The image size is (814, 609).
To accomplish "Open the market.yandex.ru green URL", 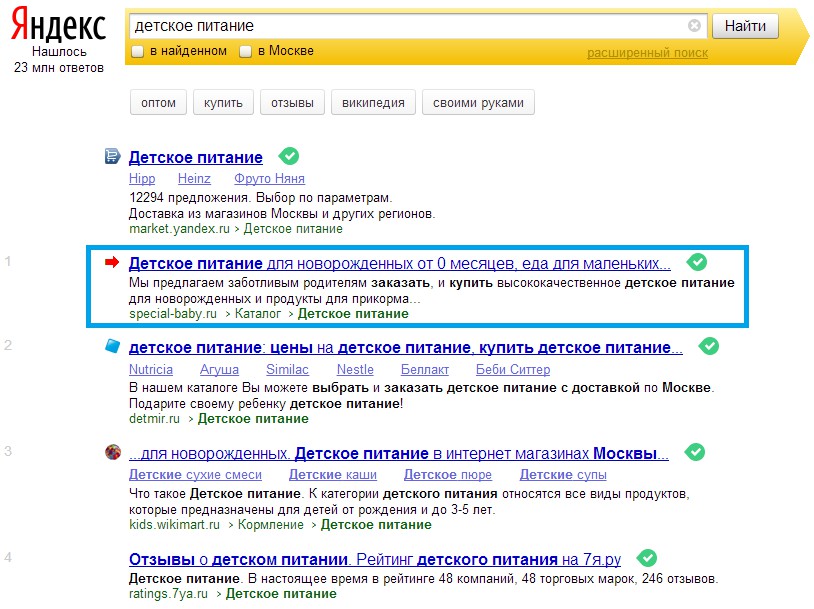I will [x=179, y=229].
